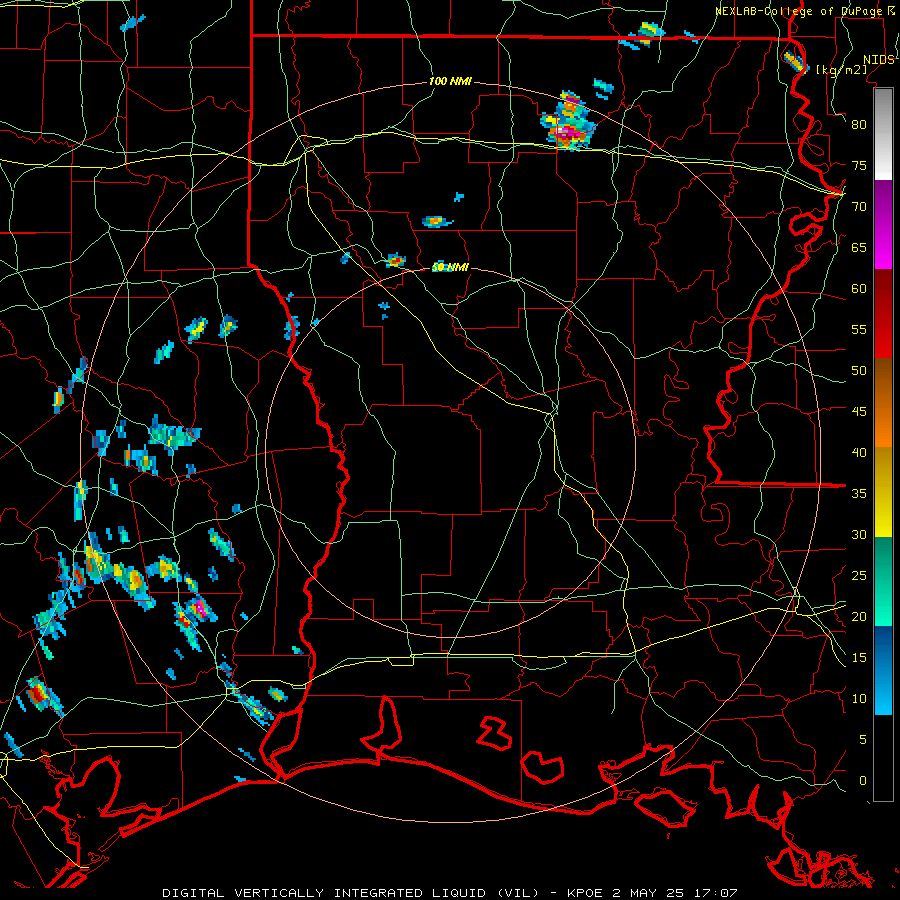
Task: Click the 40 value on the scale
Action: tap(859, 452)
